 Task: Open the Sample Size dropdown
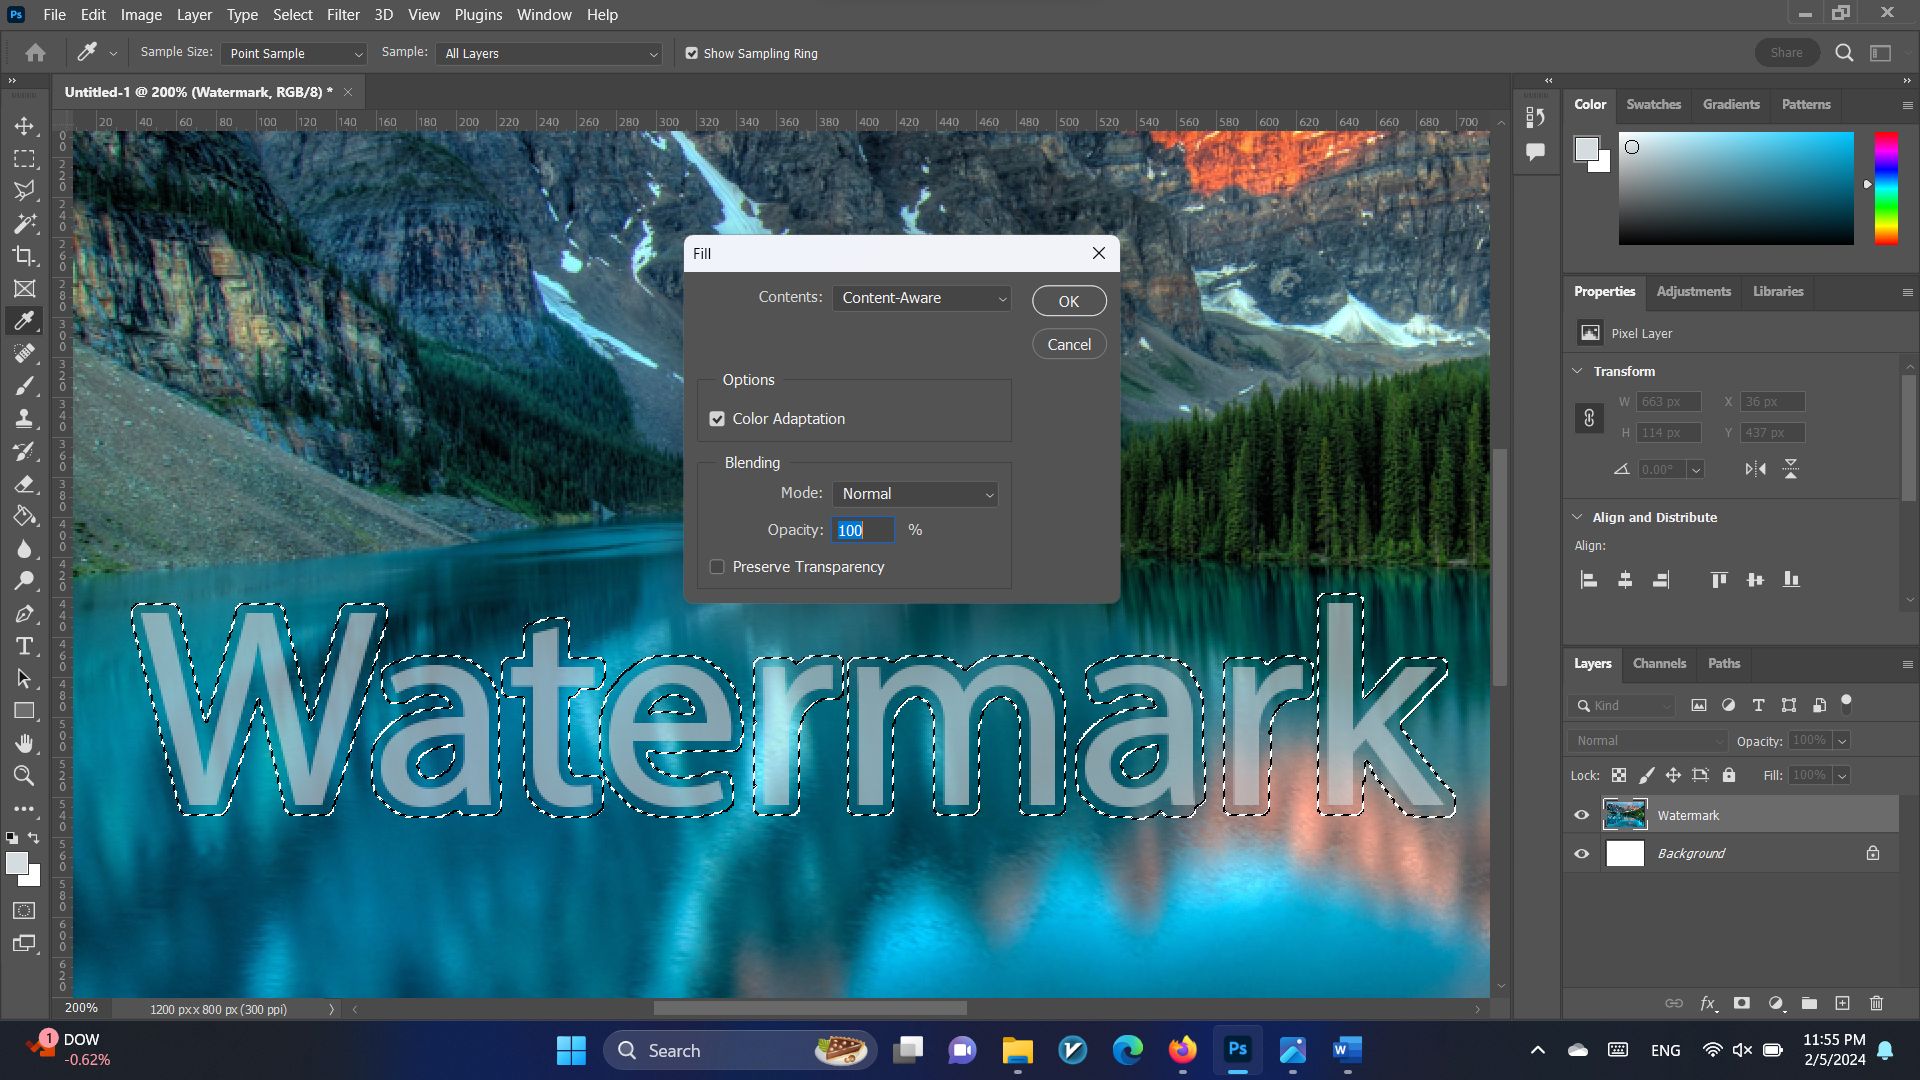[x=294, y=54]
